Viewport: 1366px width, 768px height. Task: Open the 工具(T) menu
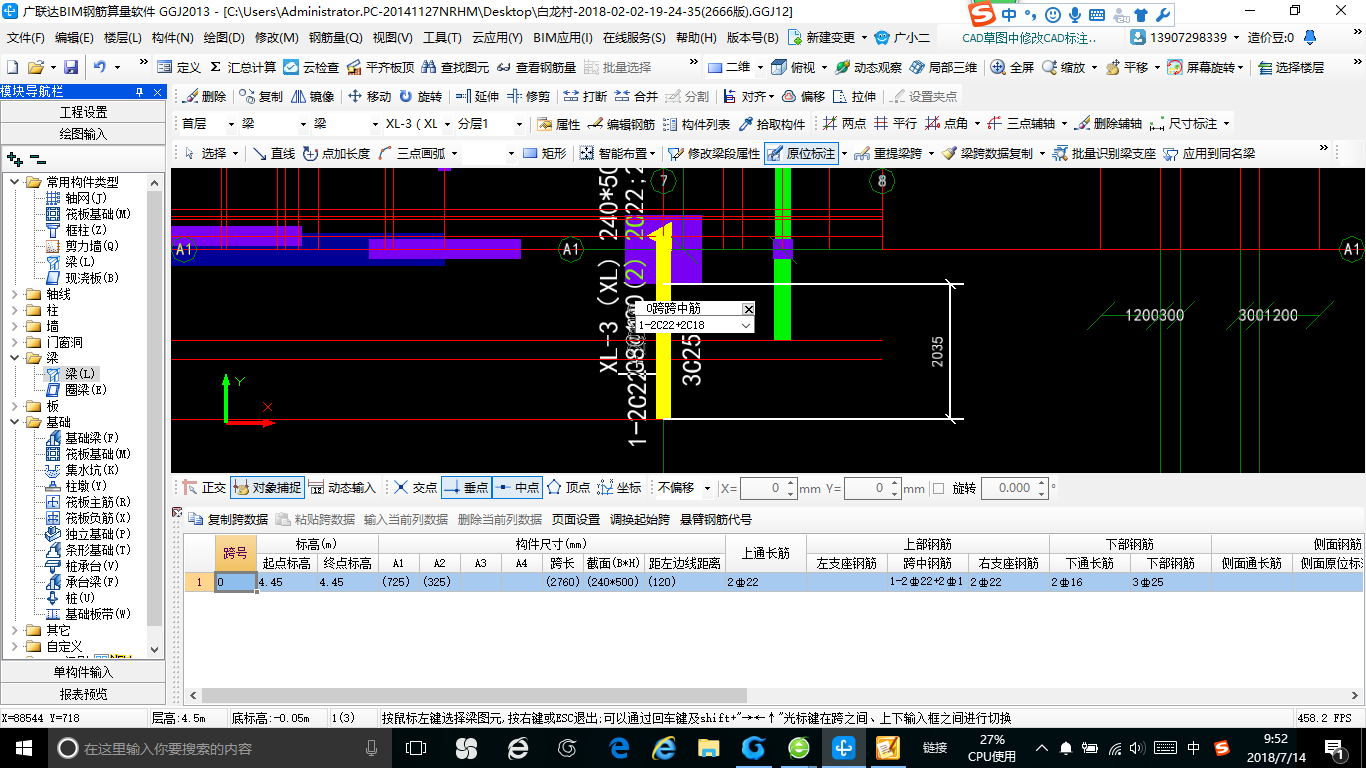point(442,37)
